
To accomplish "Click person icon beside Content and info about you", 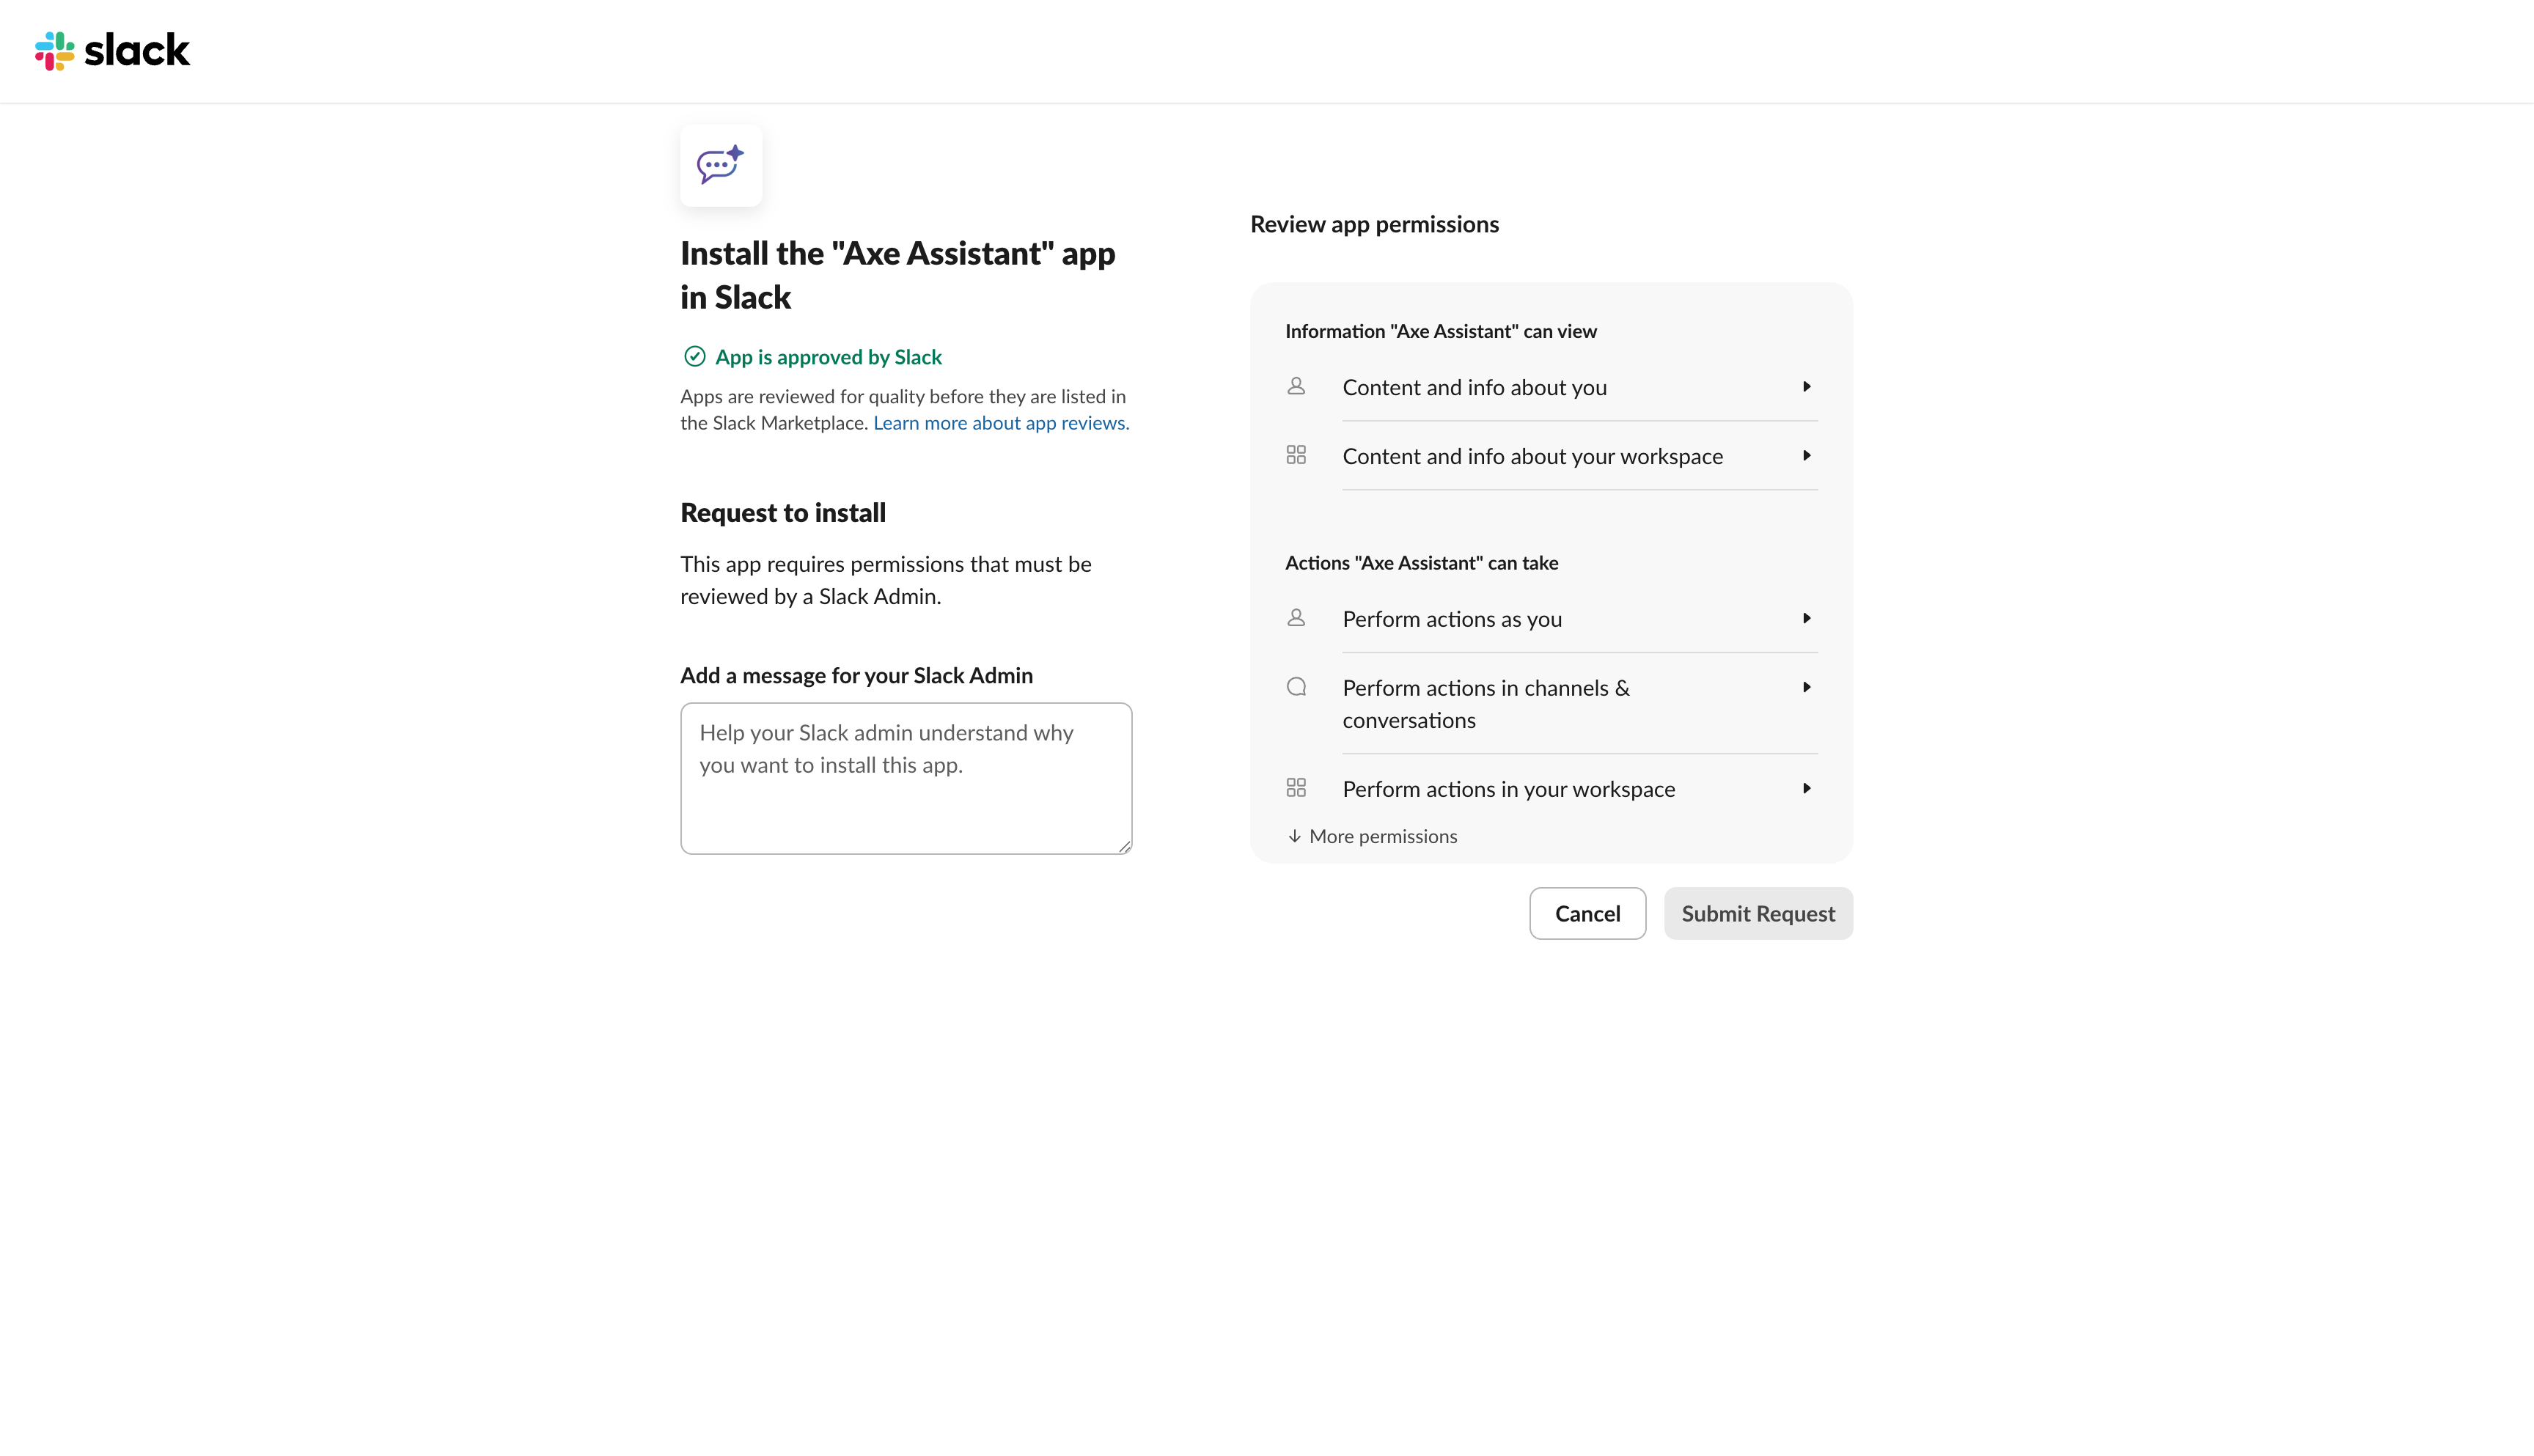I will 1296,386.
